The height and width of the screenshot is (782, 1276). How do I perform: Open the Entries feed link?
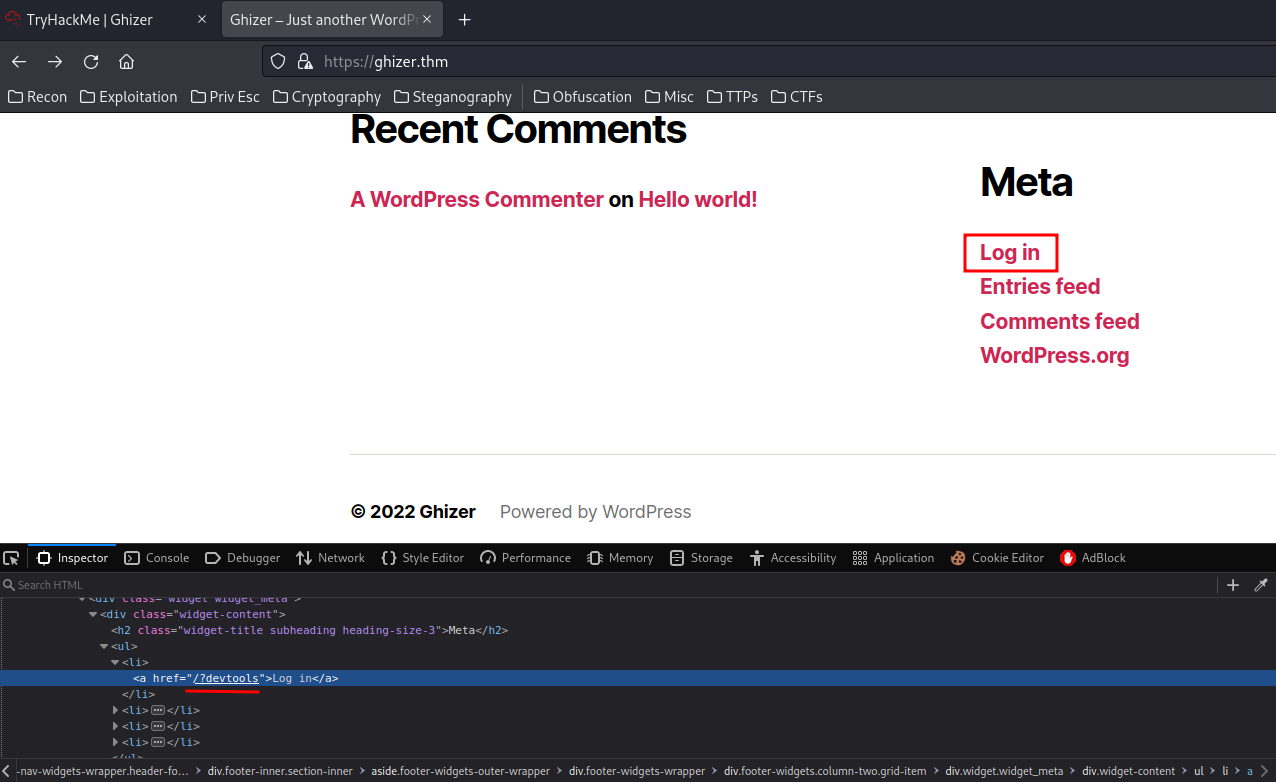(1040, 287)
